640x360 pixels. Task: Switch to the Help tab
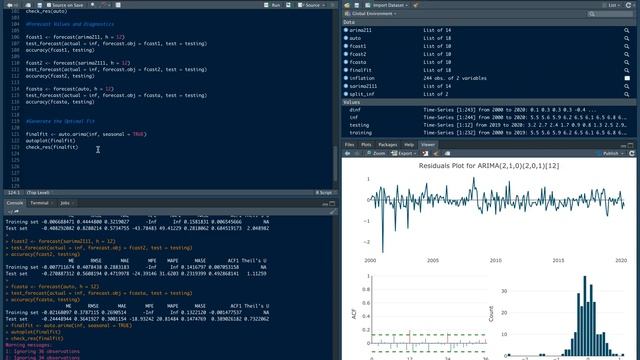click(x=409, y=144)
